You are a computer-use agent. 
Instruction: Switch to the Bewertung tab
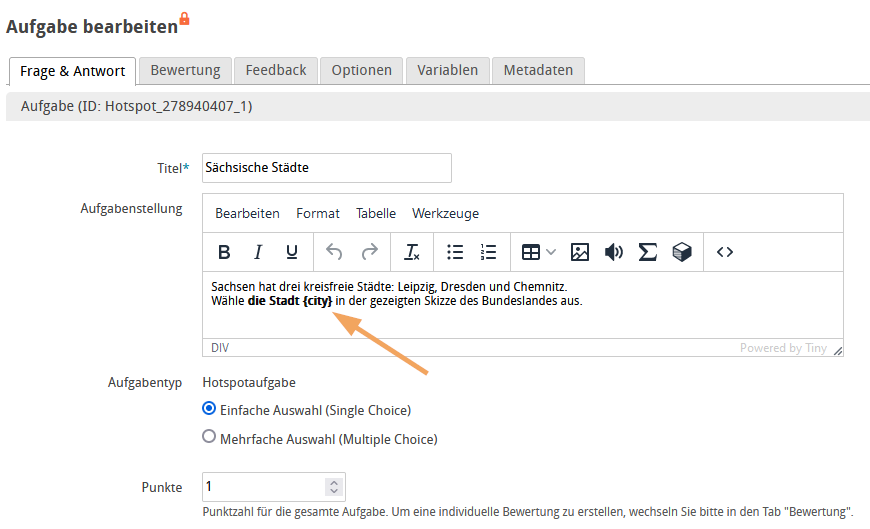(x=185, y=70)
